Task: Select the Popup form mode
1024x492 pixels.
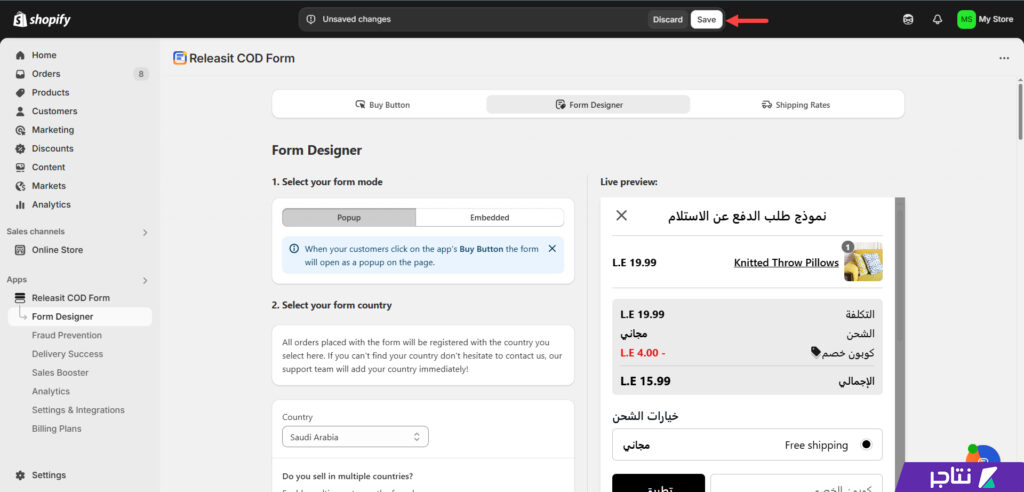Action: coord(349,218)
